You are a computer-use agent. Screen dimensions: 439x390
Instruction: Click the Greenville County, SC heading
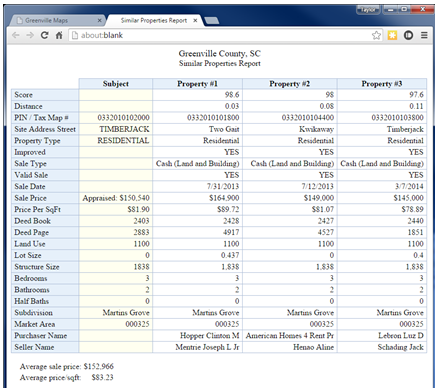tap(220, 54)
